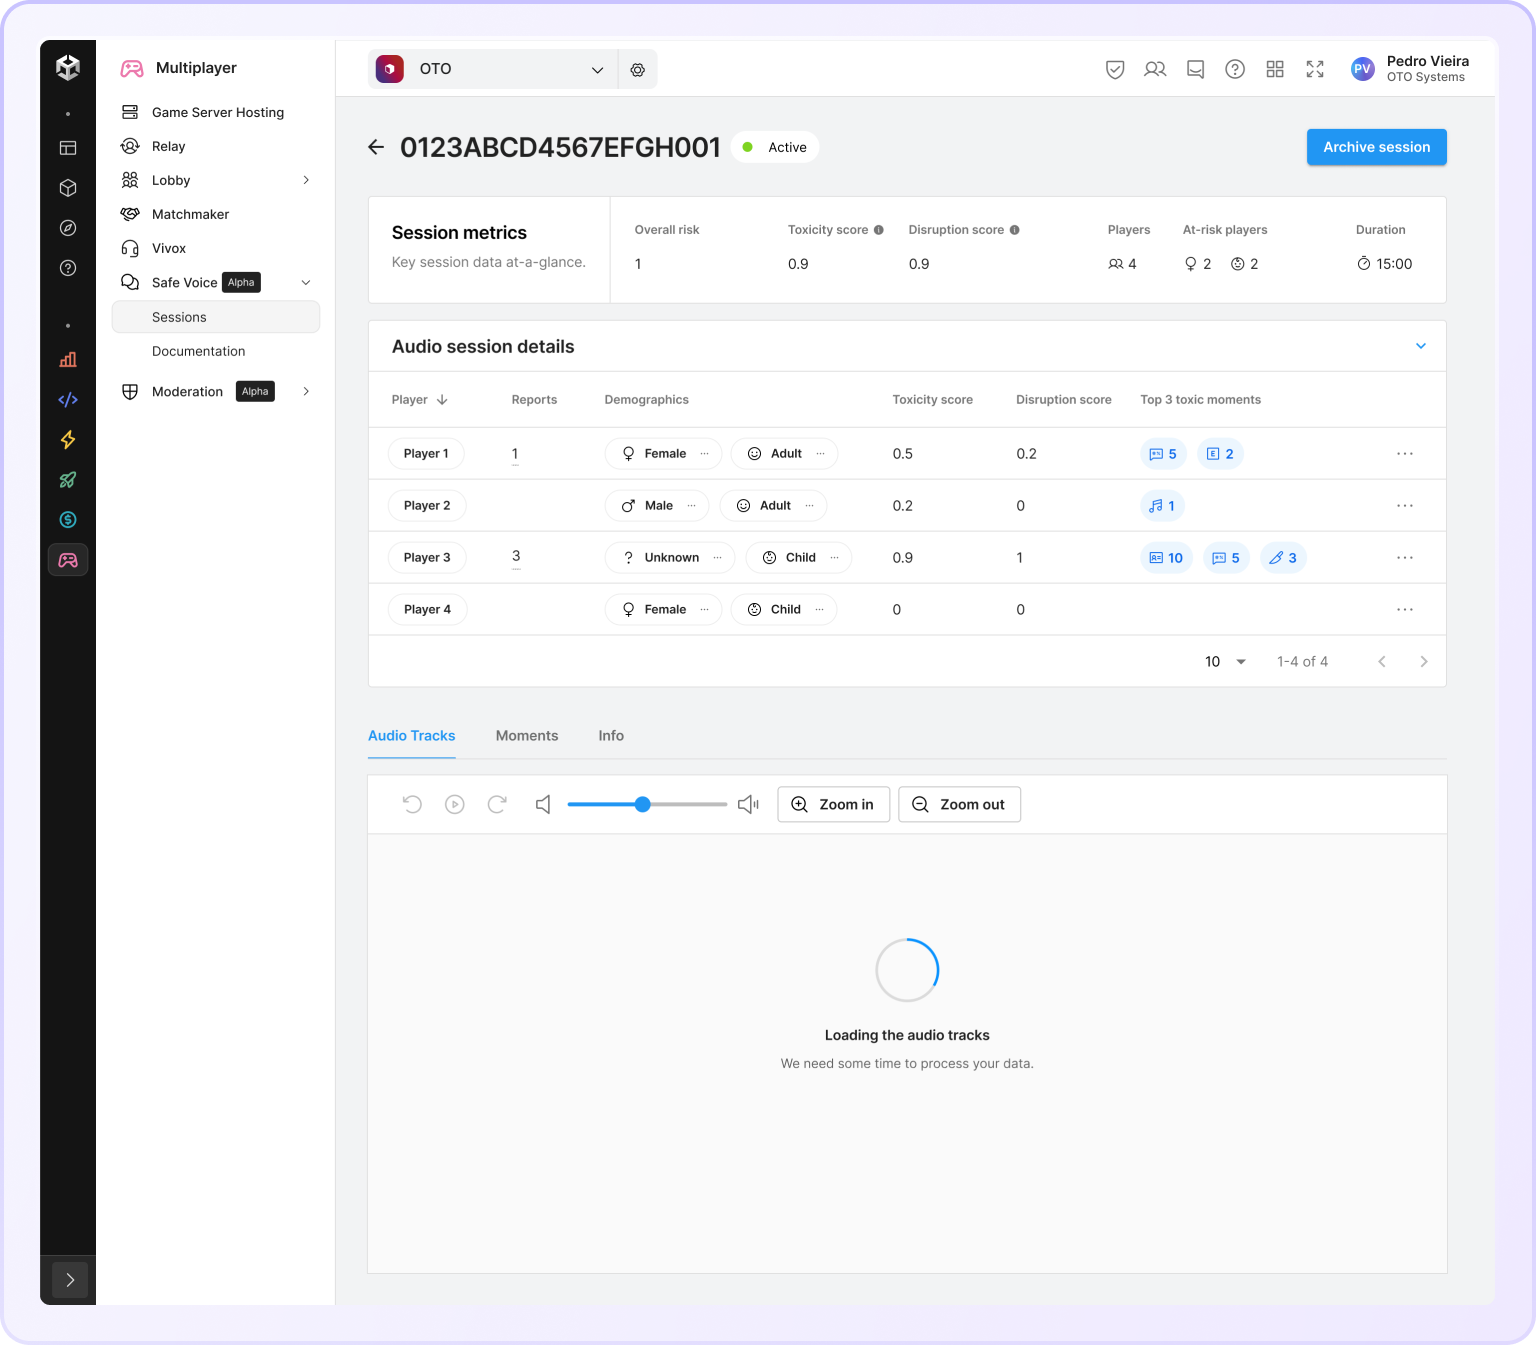Open Documentation in the sidebar
Screen dimensions: 1536x1345
[x=198, y=351]
